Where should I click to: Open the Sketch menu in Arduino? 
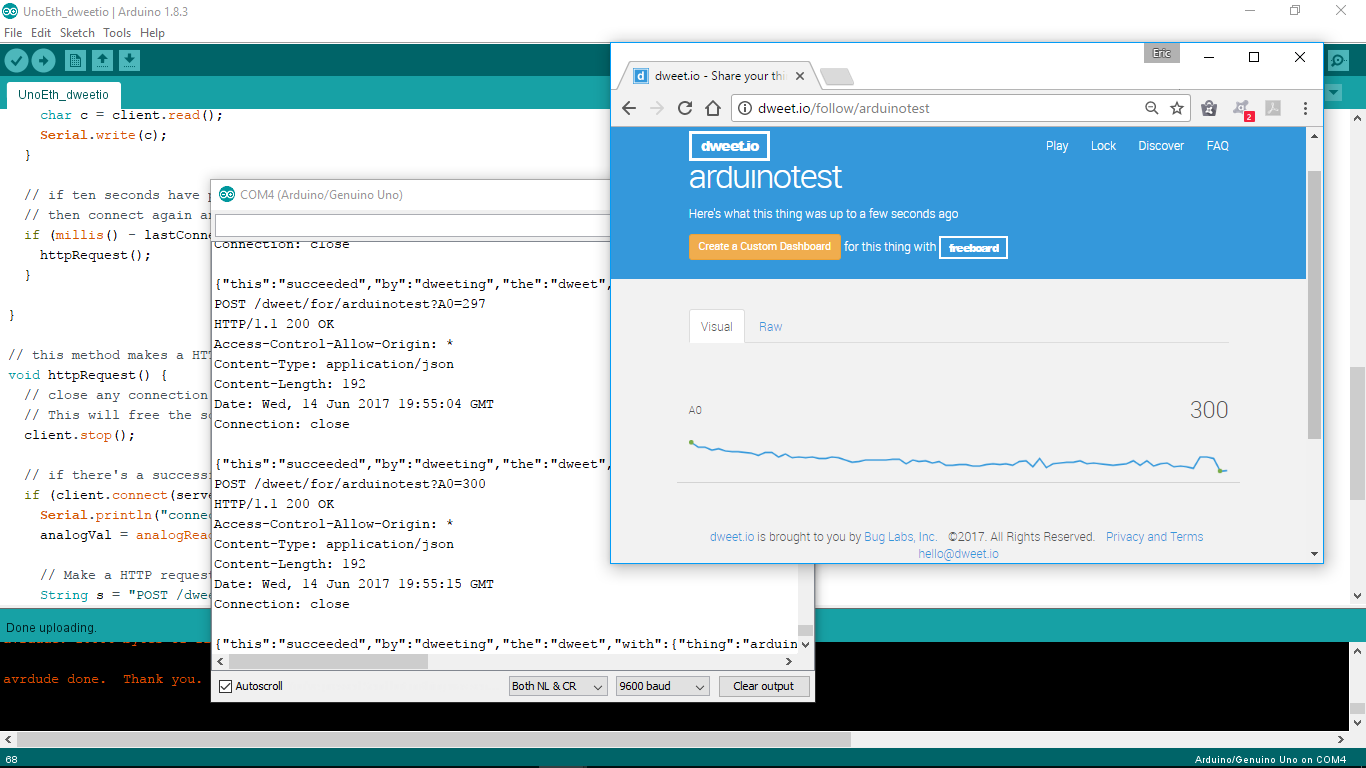[77, 33]
